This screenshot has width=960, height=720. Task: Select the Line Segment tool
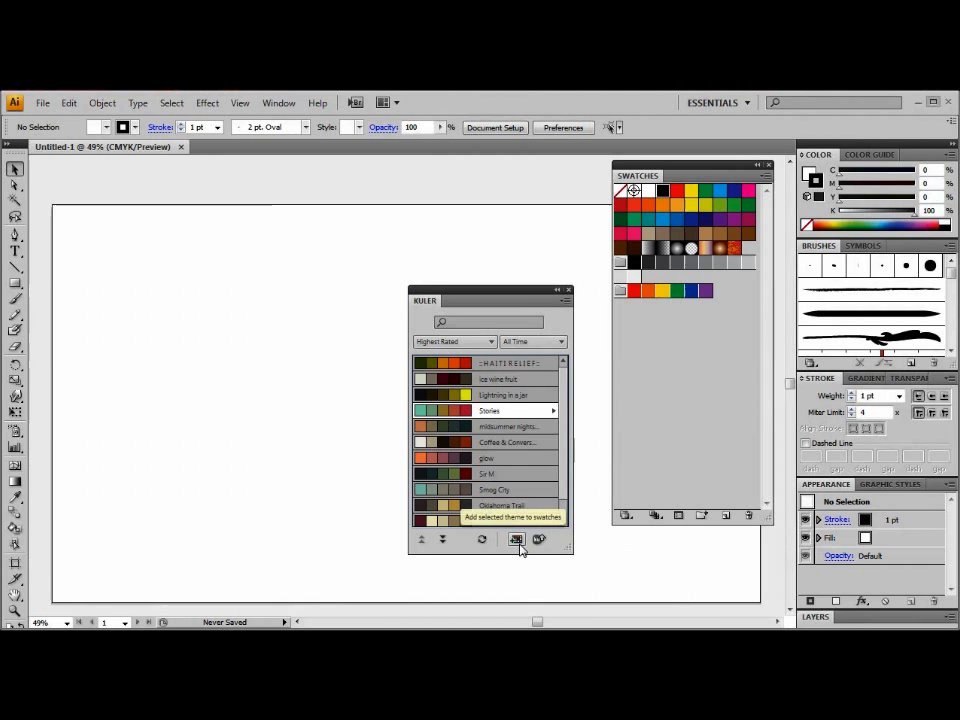click(x=15, y=267)
